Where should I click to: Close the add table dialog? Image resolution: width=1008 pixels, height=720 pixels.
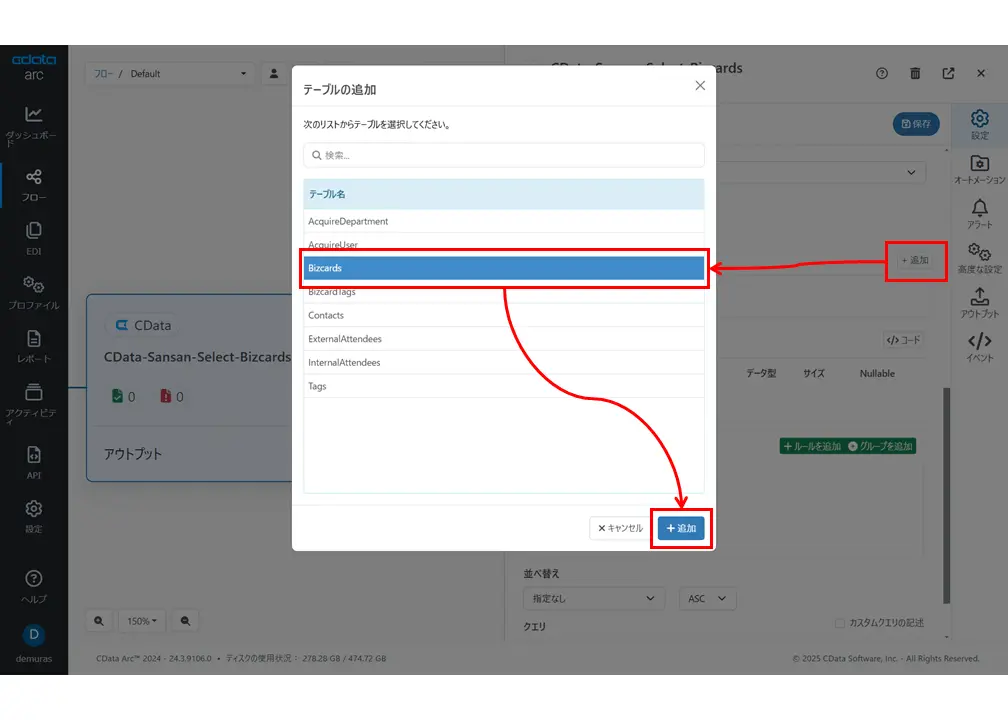(700, 86)
